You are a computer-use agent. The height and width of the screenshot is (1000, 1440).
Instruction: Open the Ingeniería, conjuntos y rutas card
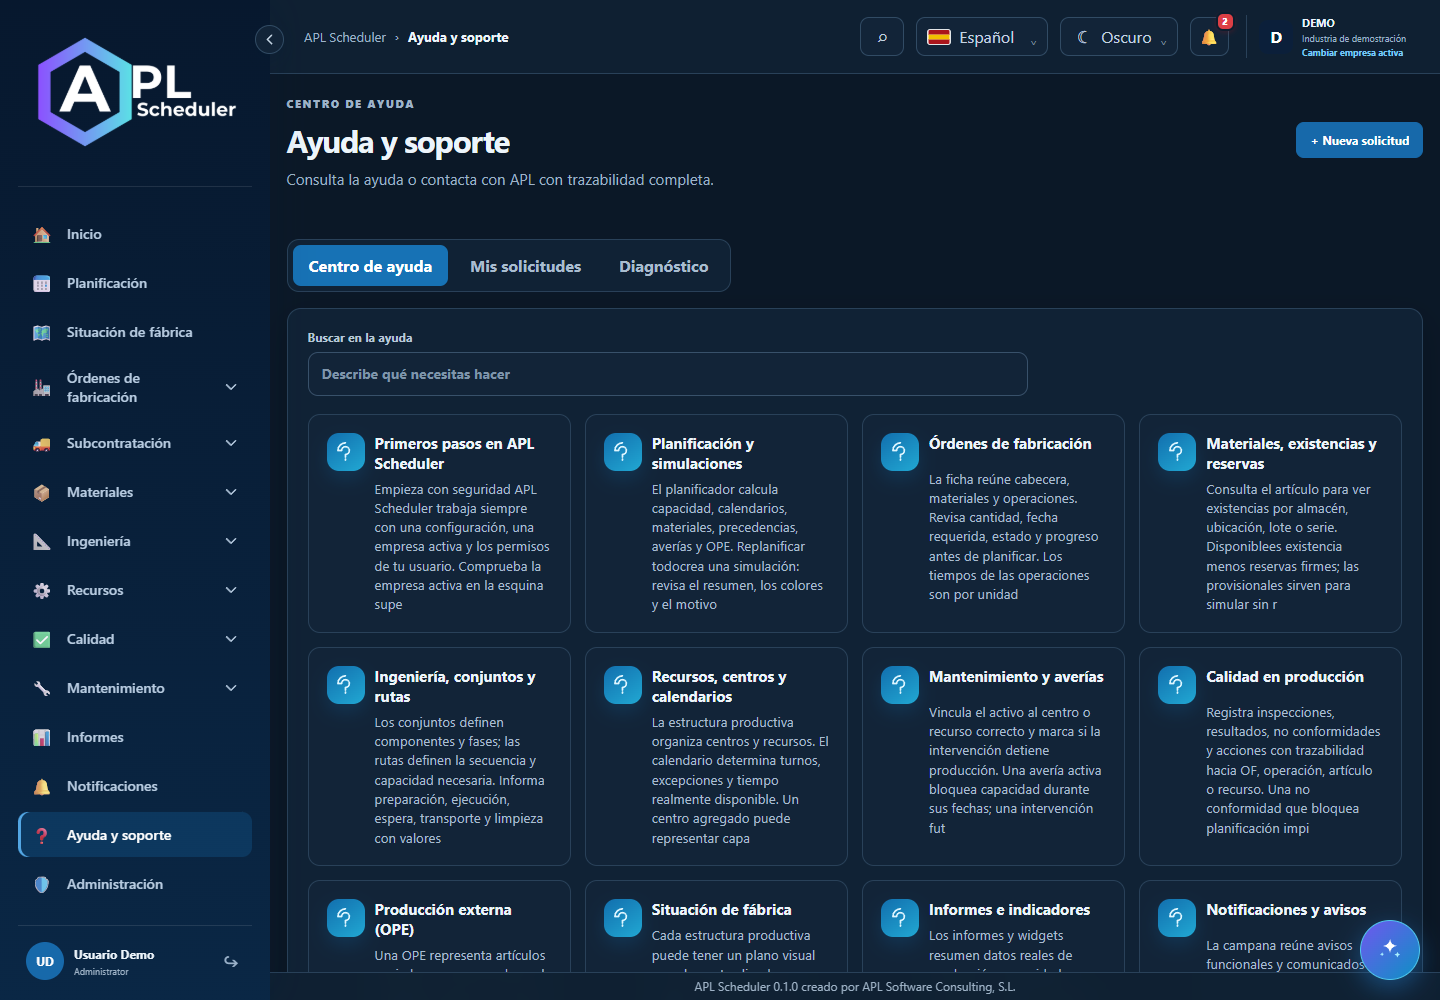pos(439,756)
